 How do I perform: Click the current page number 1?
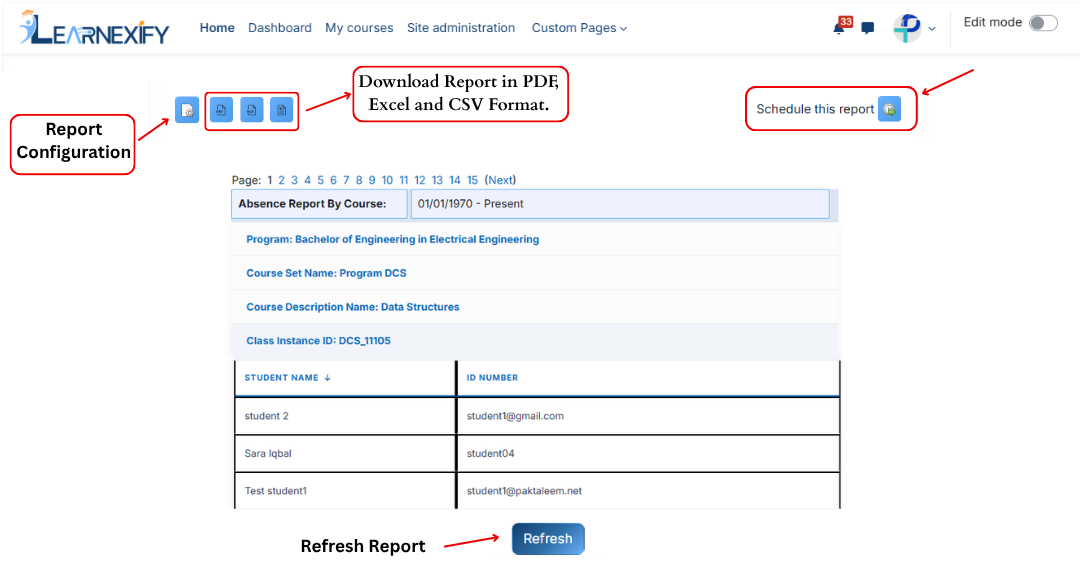pos(269,180)
